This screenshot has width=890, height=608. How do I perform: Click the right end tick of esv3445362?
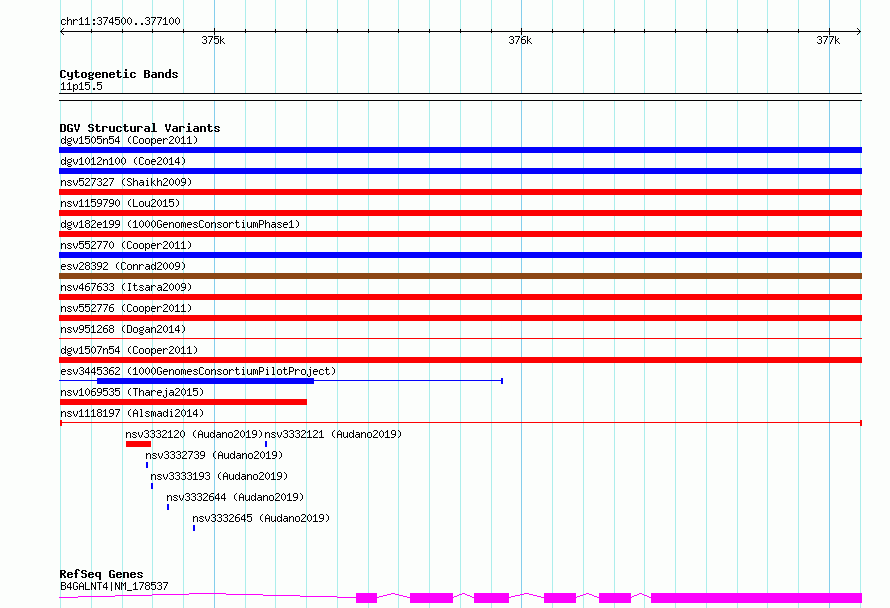(x=502, y=381)
